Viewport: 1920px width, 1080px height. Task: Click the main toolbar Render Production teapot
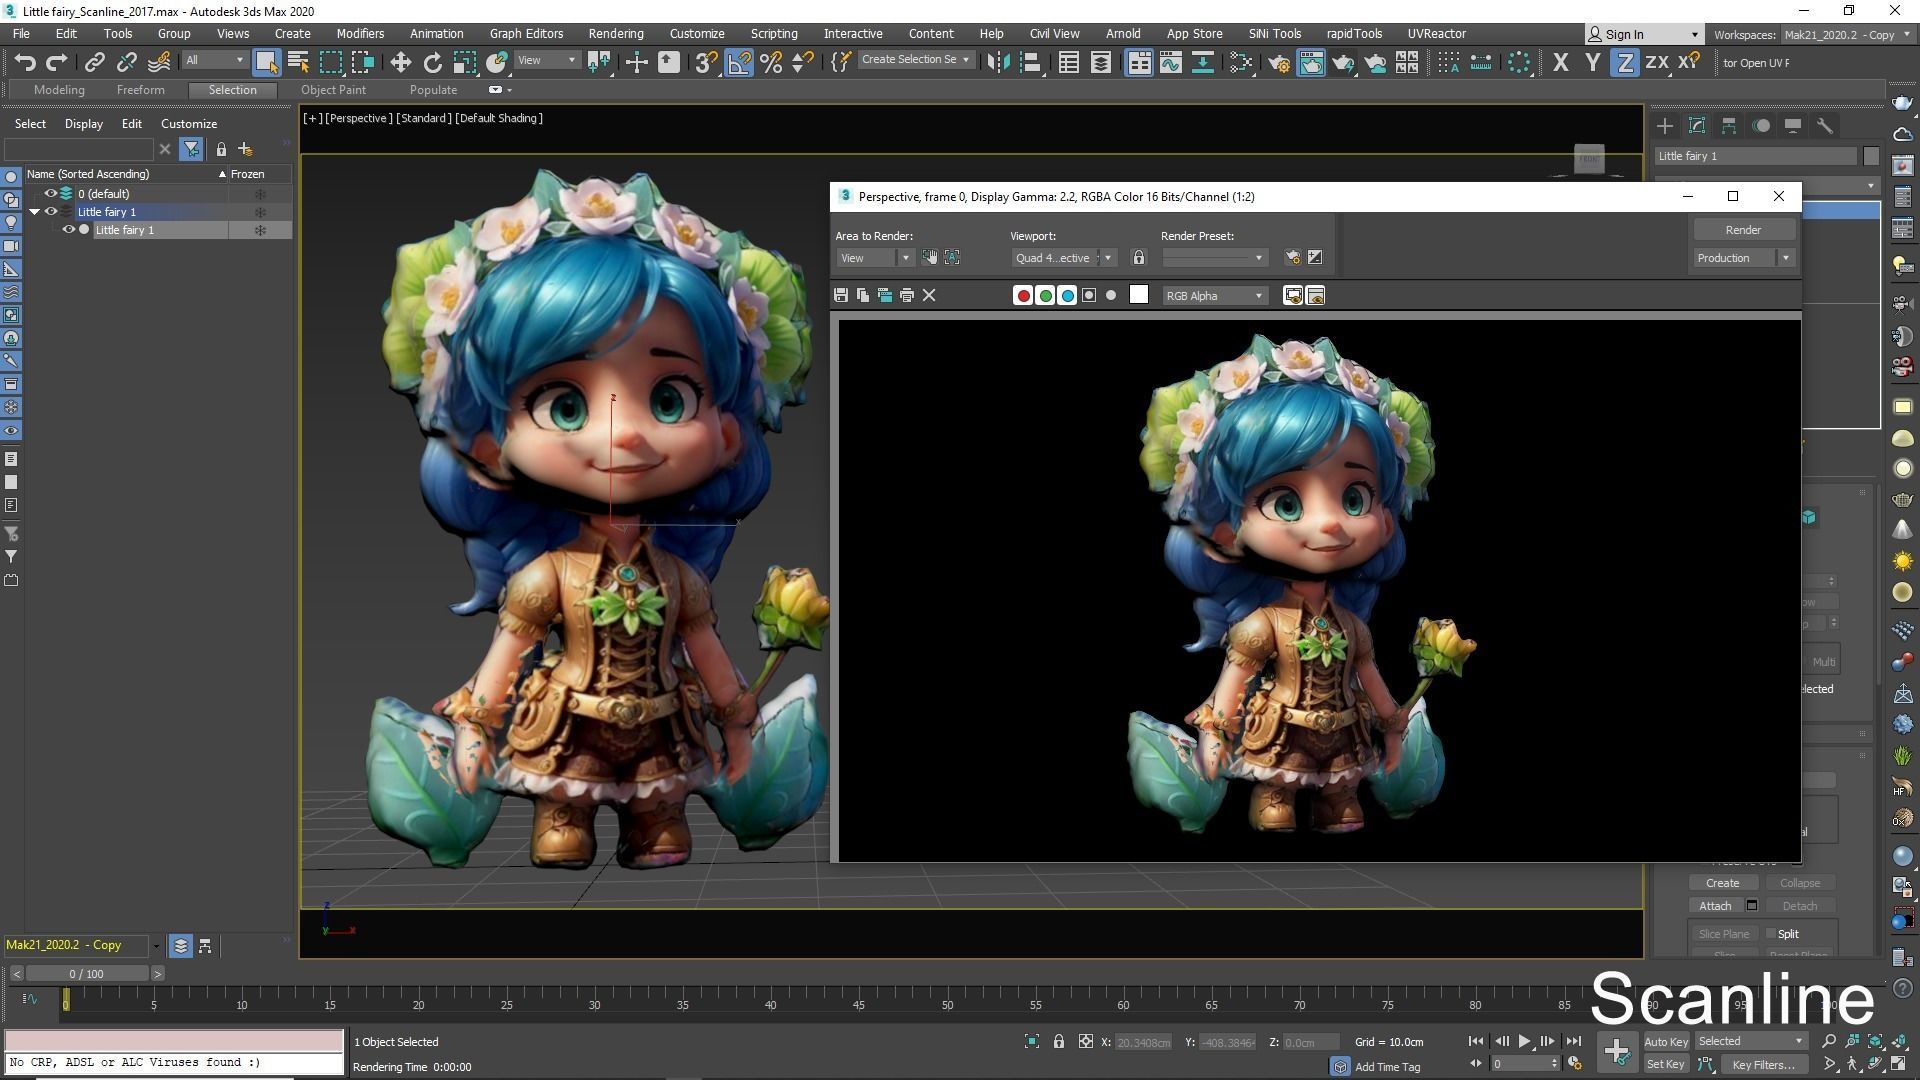(1343, 62)
